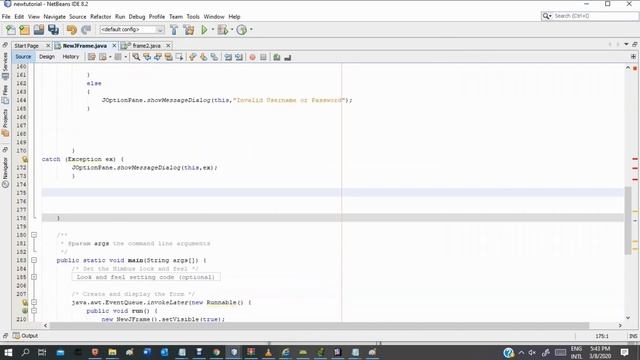This screenshot has width=640, height=360.
Task: Switch to History view
Action: coord(71,57)
